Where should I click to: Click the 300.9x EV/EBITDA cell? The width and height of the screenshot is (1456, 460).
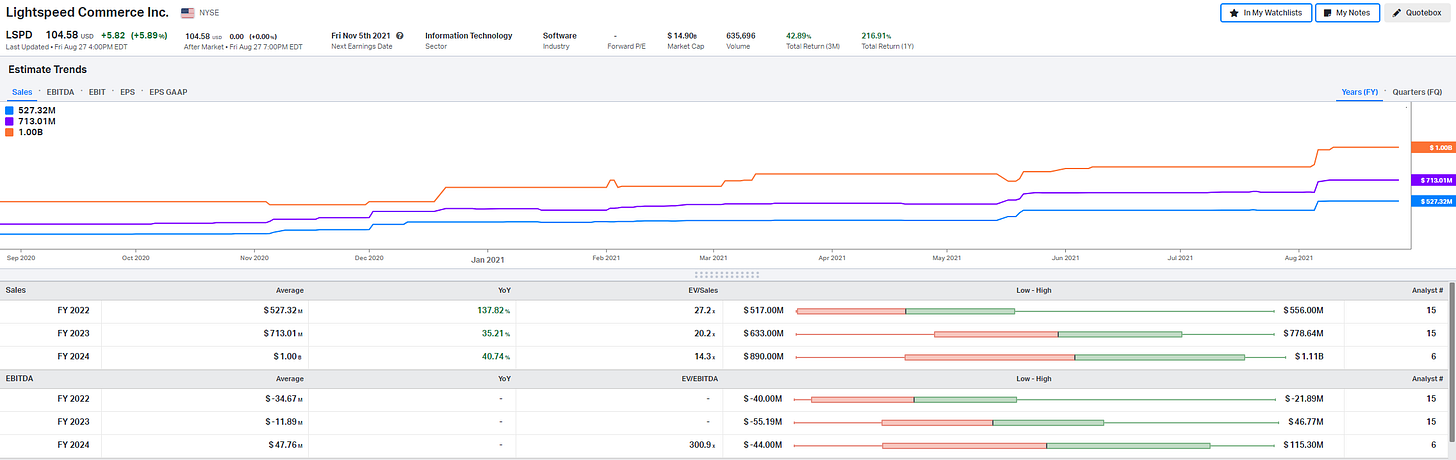702,445
